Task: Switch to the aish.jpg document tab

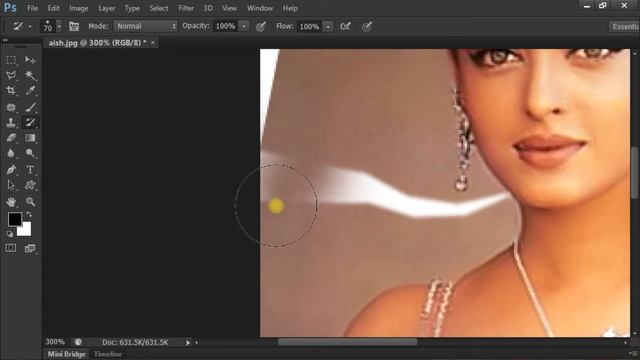Action: pyautogui.click(x=97, y=42)
